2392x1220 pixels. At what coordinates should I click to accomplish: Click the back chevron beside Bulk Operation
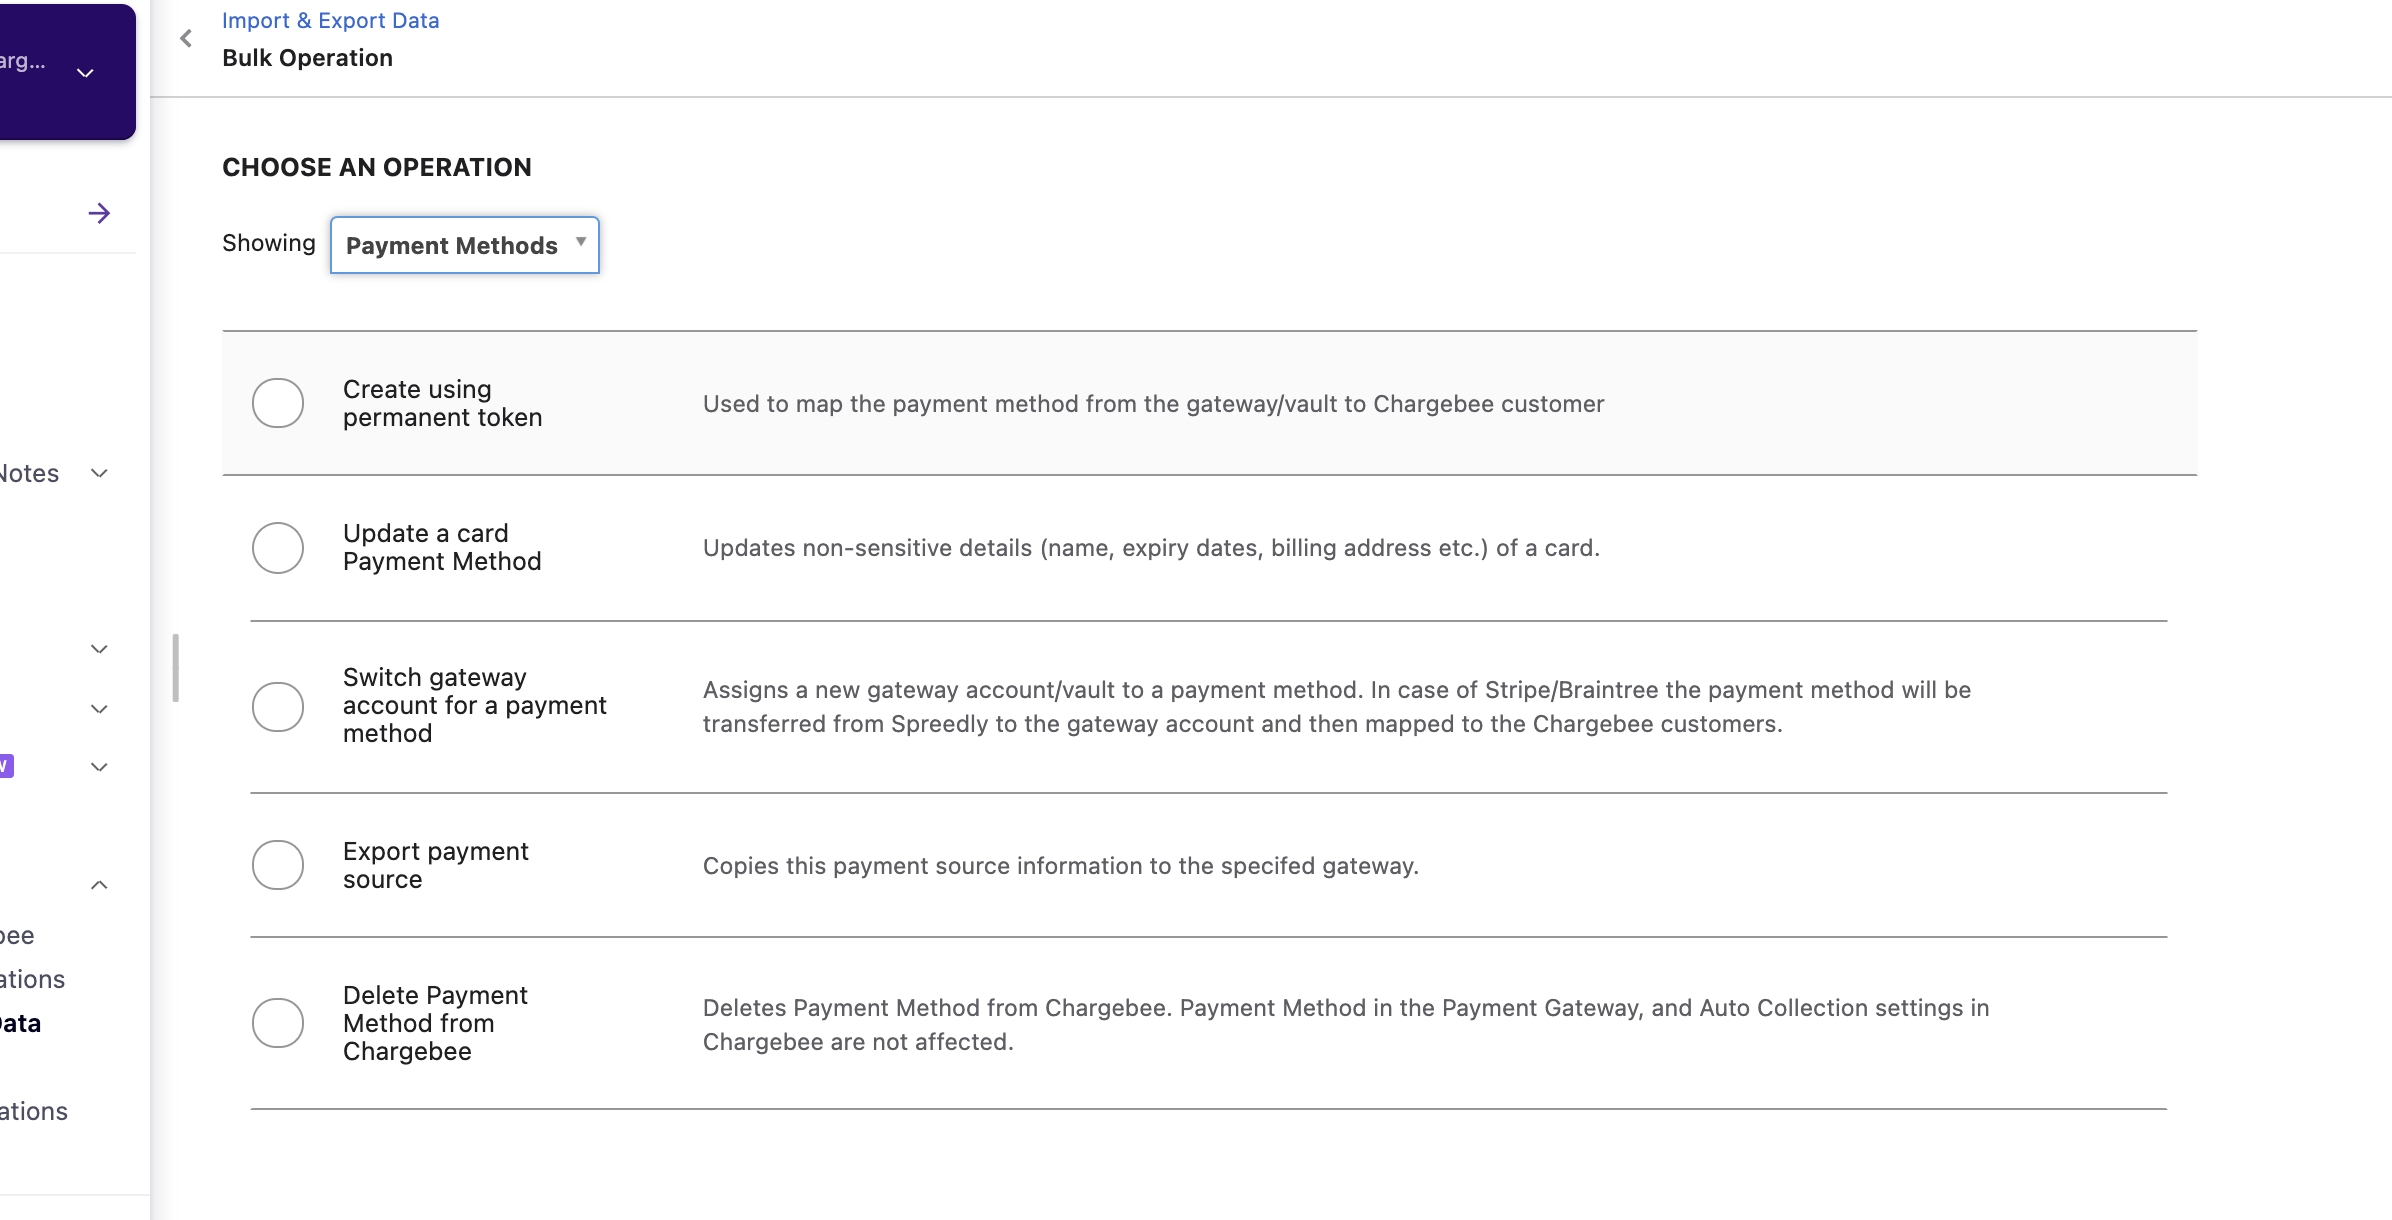pyautogui.click(x=186, y=39)
